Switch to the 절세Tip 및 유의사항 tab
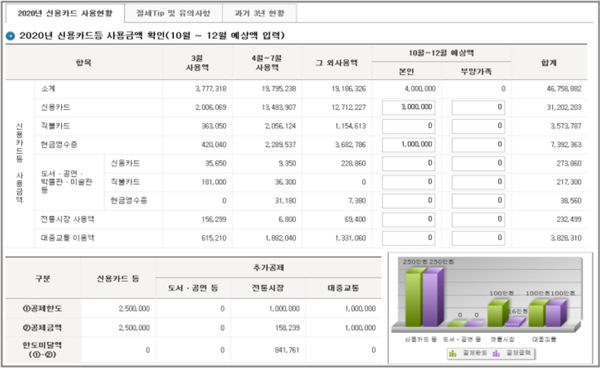Viewport: 600px width, 368px height. [x=173, y=13]
